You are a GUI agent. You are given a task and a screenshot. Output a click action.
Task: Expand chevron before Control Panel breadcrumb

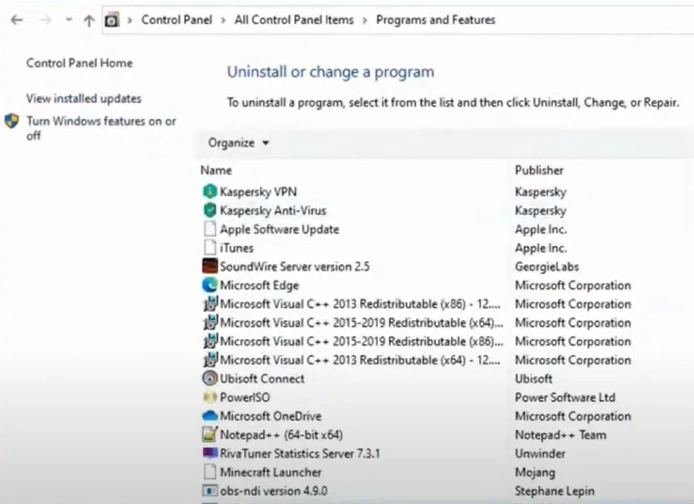coord(130,20)
